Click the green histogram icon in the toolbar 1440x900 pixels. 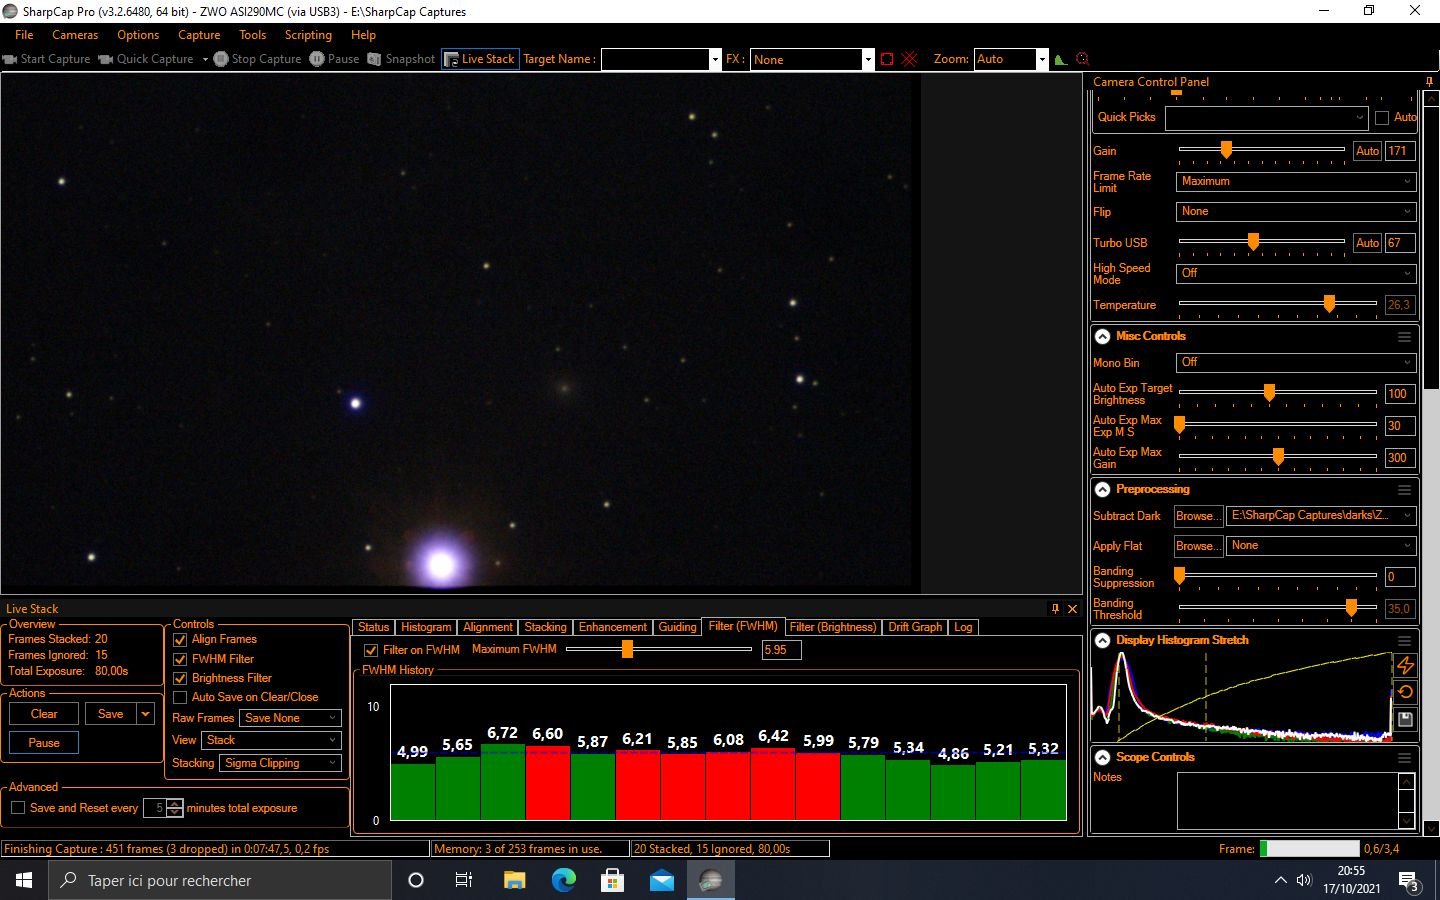coord(1061,59)
